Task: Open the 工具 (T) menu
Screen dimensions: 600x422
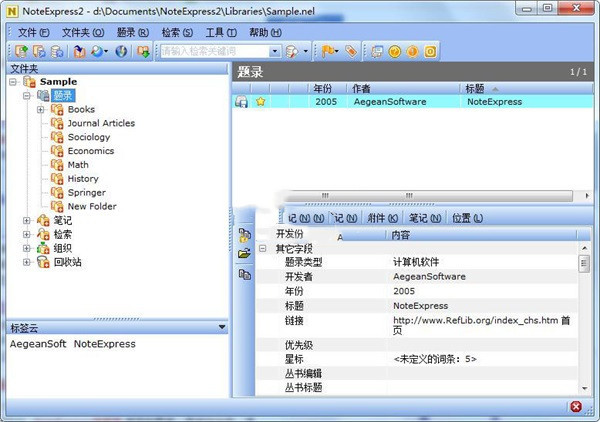Action: (x=221, y=33)
